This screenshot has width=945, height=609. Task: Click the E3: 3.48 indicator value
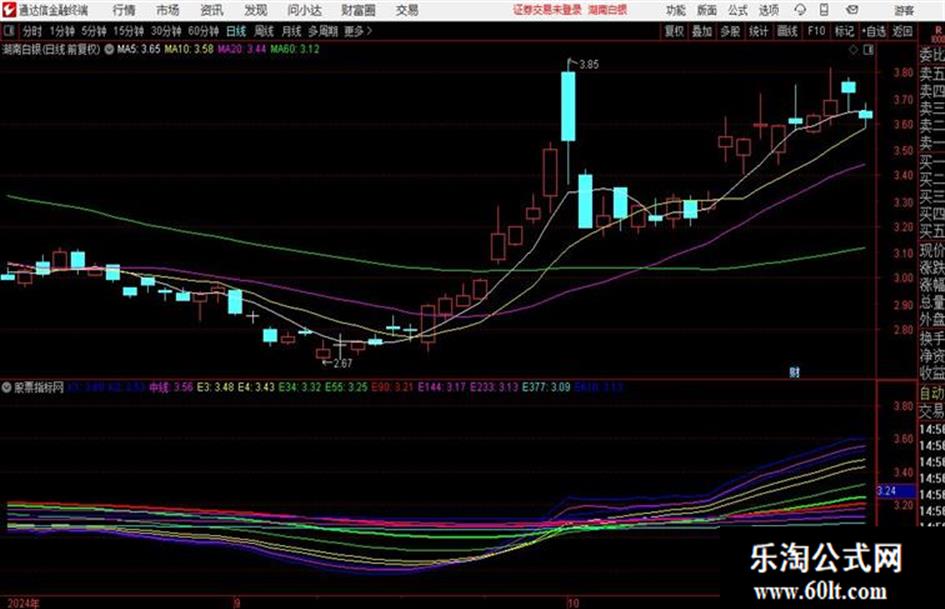coord(215,387)
